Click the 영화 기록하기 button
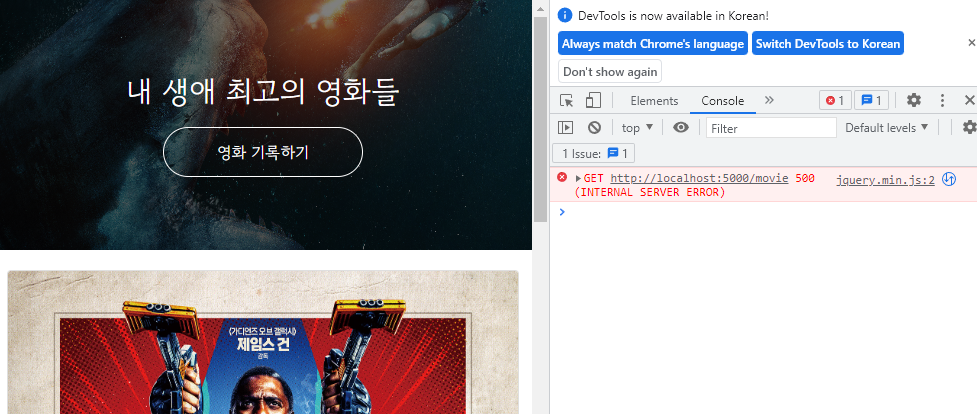977x414 pixels. [263, 152]
